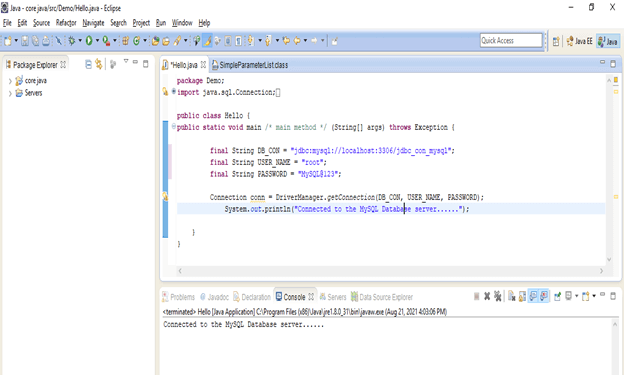Image resolution: width=624 pixels, height=375 pixels.
Task: Toggle Link with Editor in Package Explorer
Action: click(99, 64)
